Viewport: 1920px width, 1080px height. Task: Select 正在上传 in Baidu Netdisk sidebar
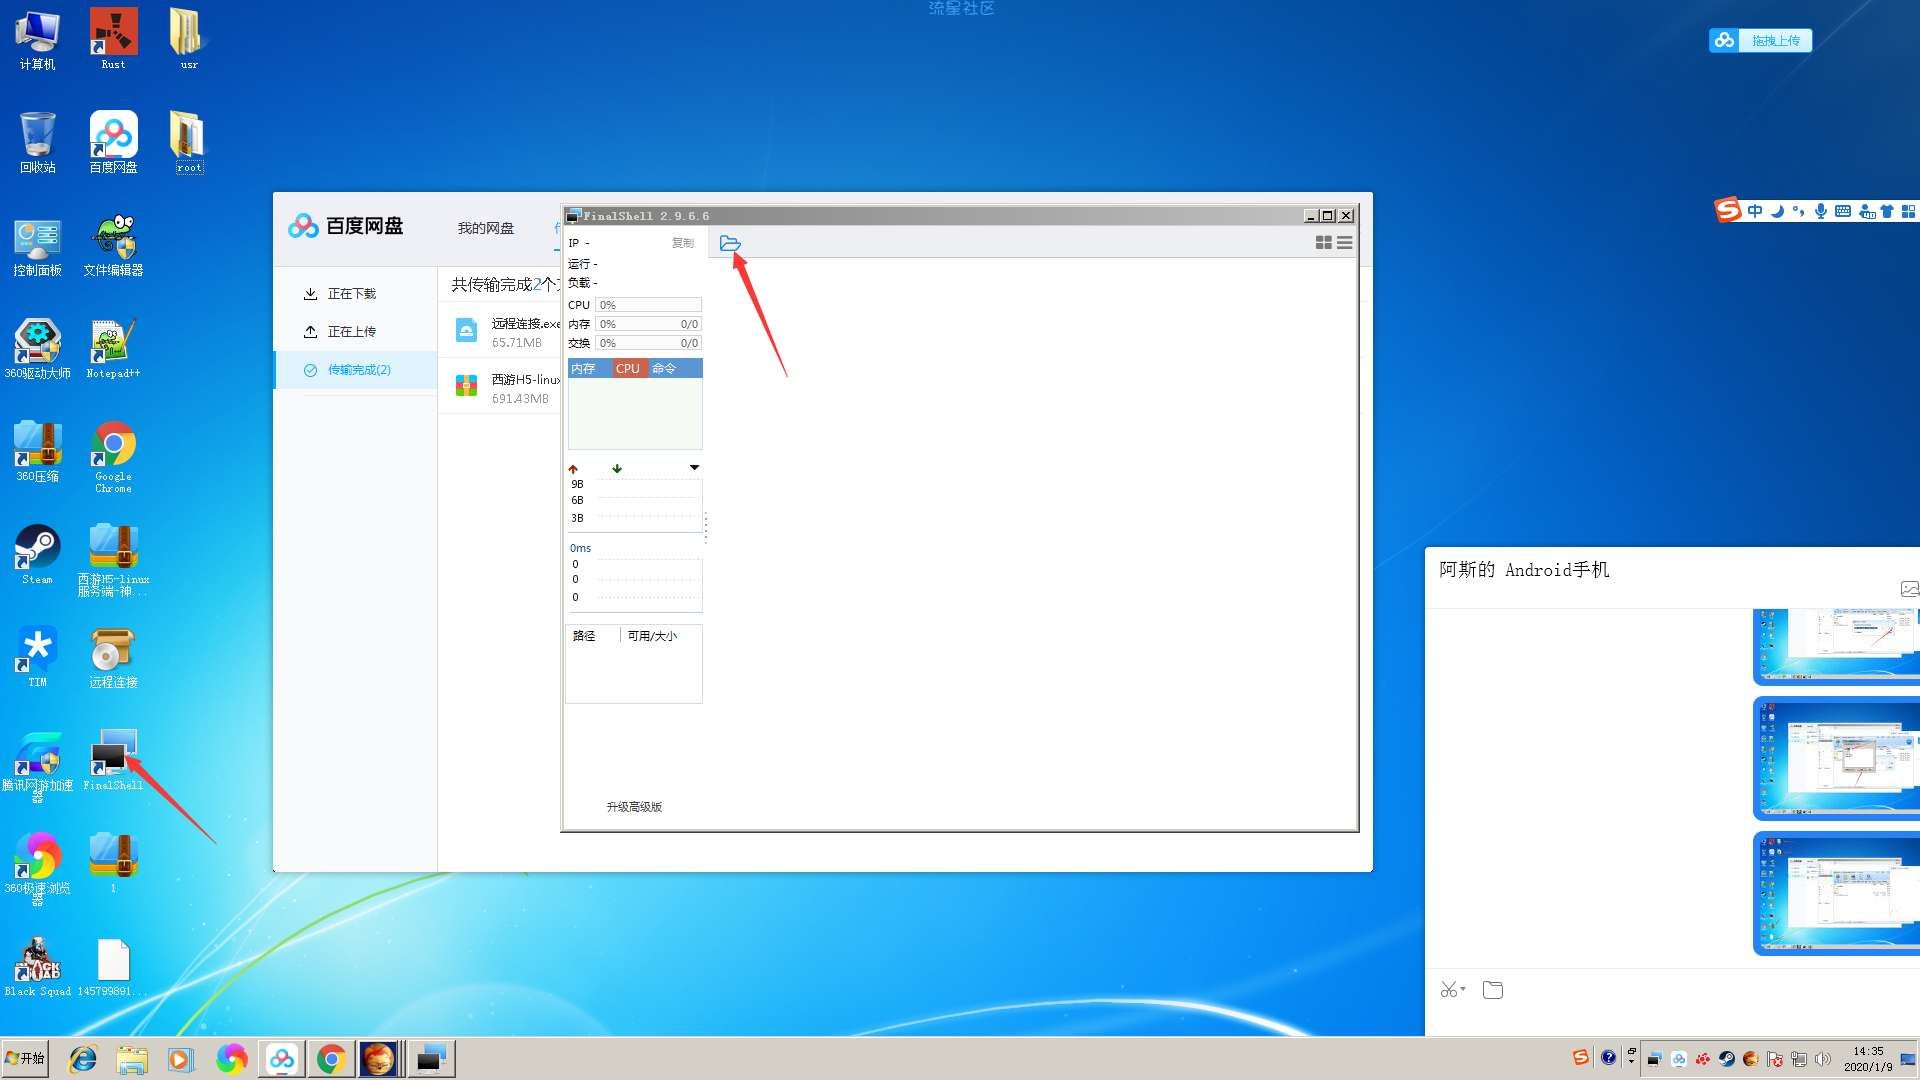click(352, 332)
